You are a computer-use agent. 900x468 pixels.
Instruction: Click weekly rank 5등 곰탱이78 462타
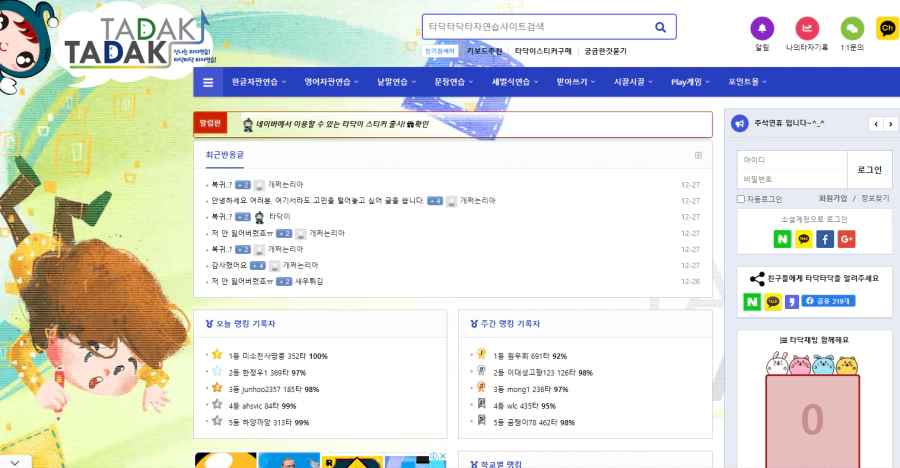(534, 423)
